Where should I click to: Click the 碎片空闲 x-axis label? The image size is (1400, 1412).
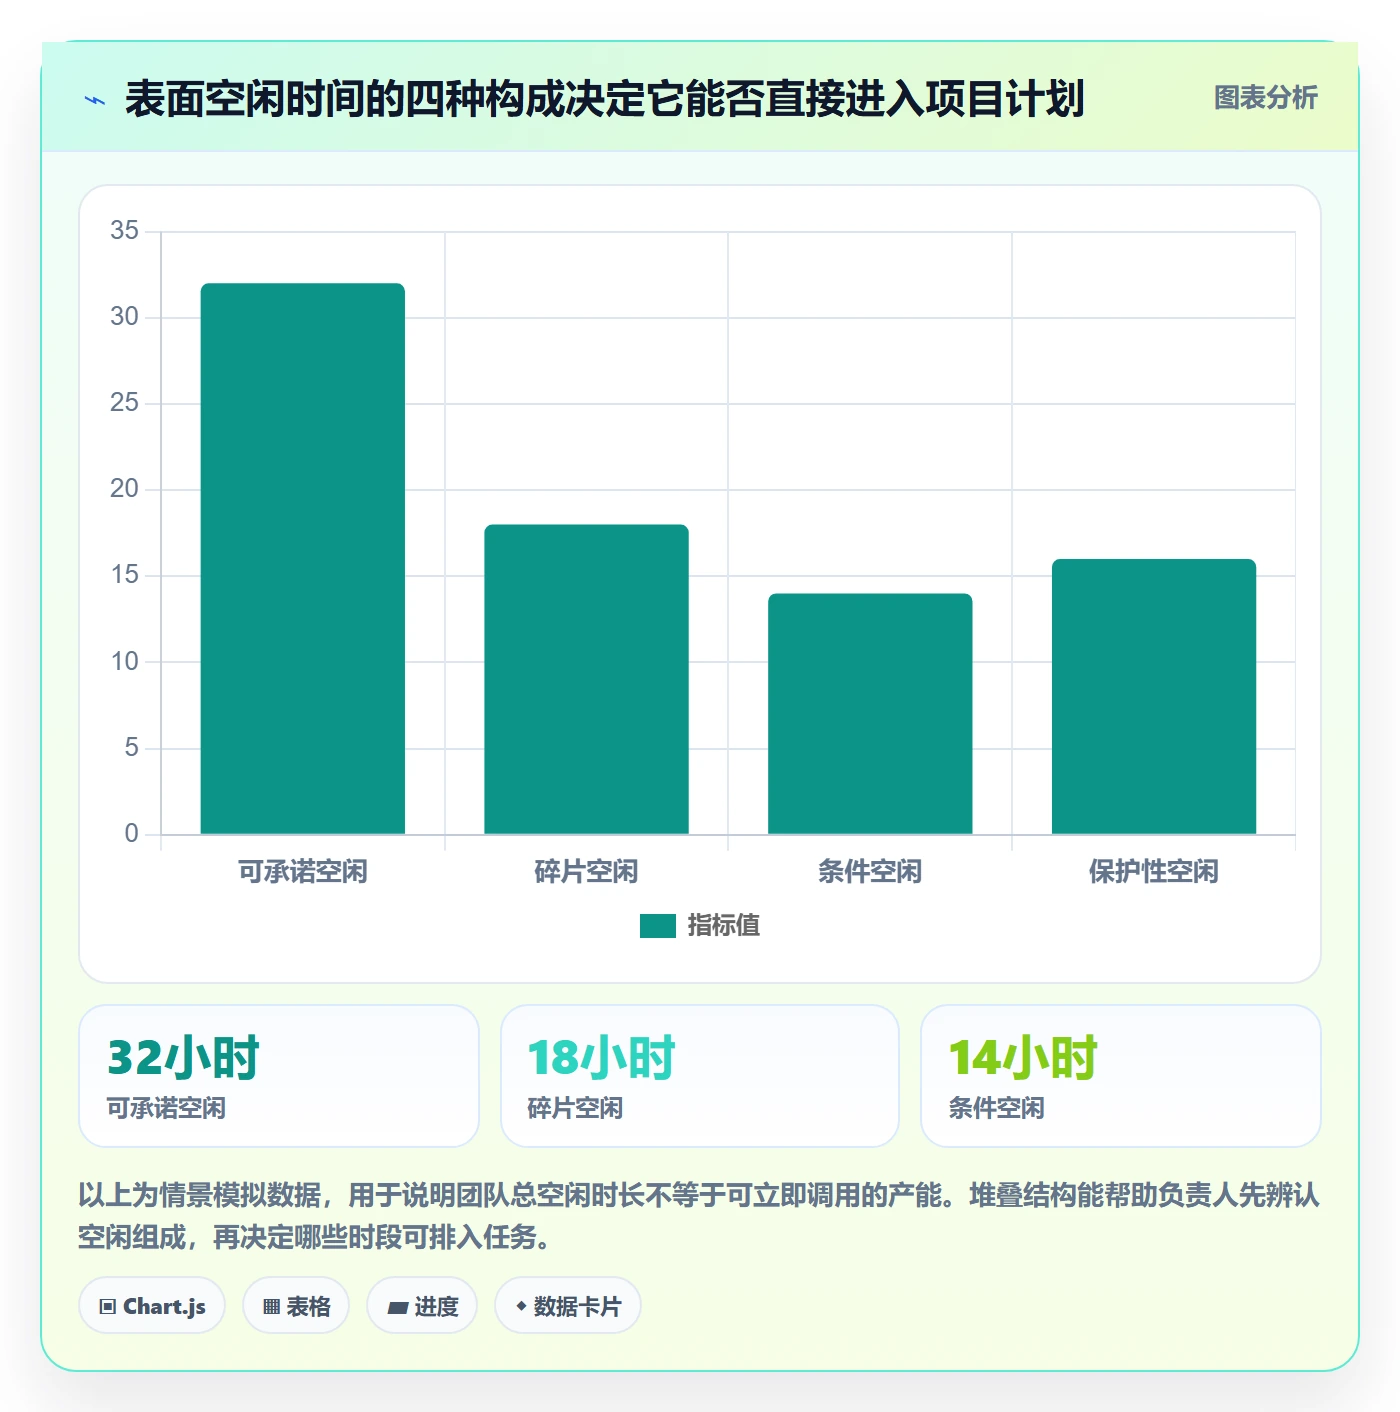587,872
